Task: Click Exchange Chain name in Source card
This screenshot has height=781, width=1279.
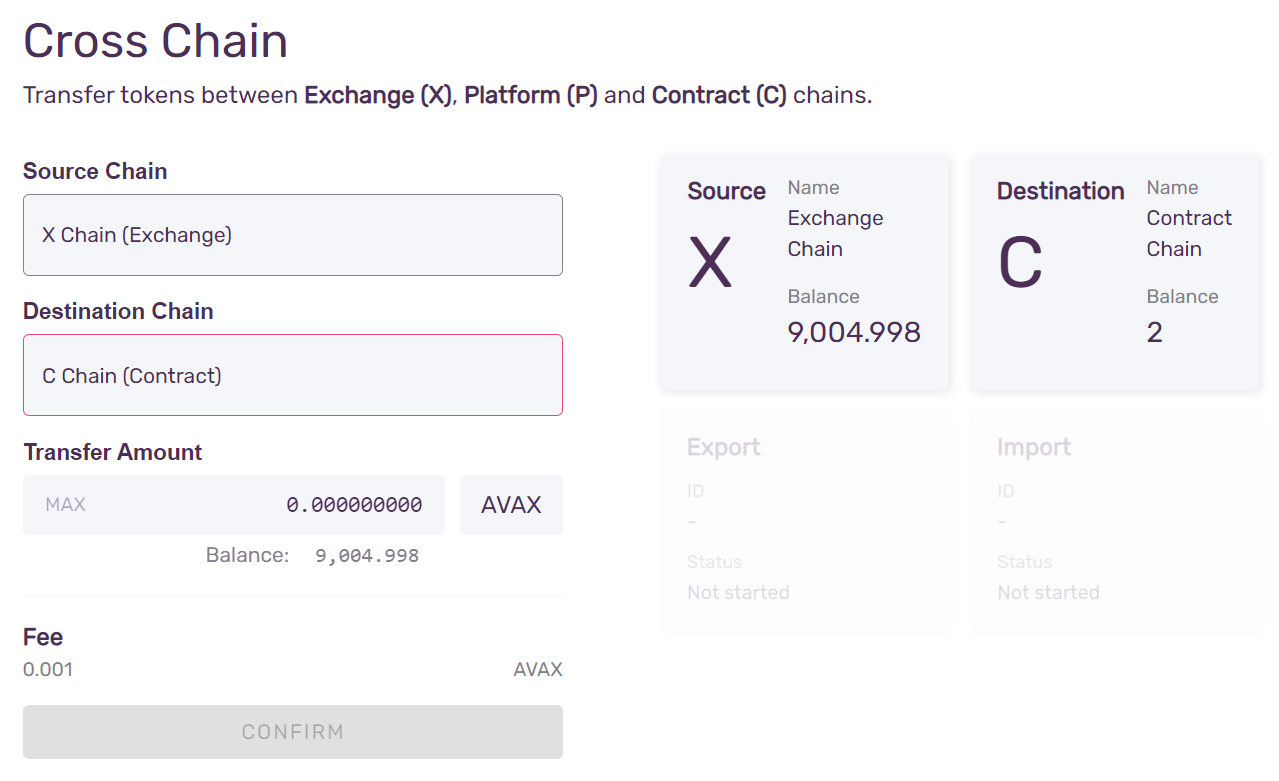Action: point(835,234)
